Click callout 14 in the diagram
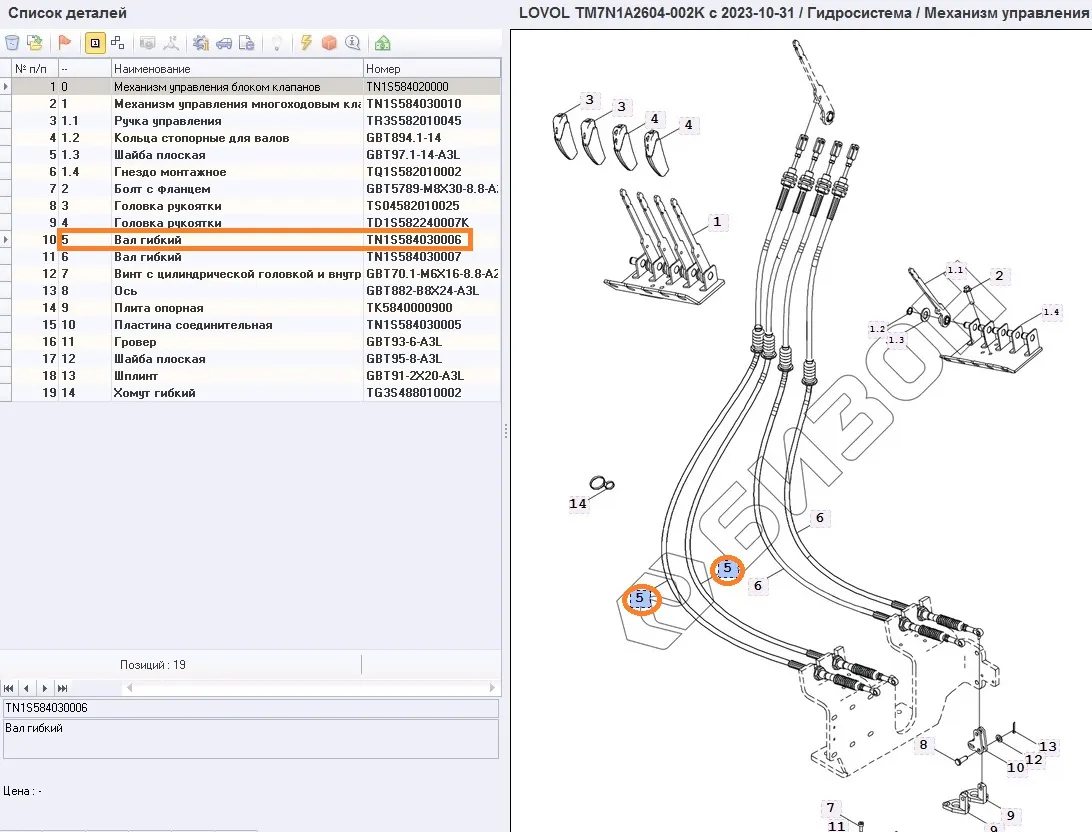 click(578, 504)
